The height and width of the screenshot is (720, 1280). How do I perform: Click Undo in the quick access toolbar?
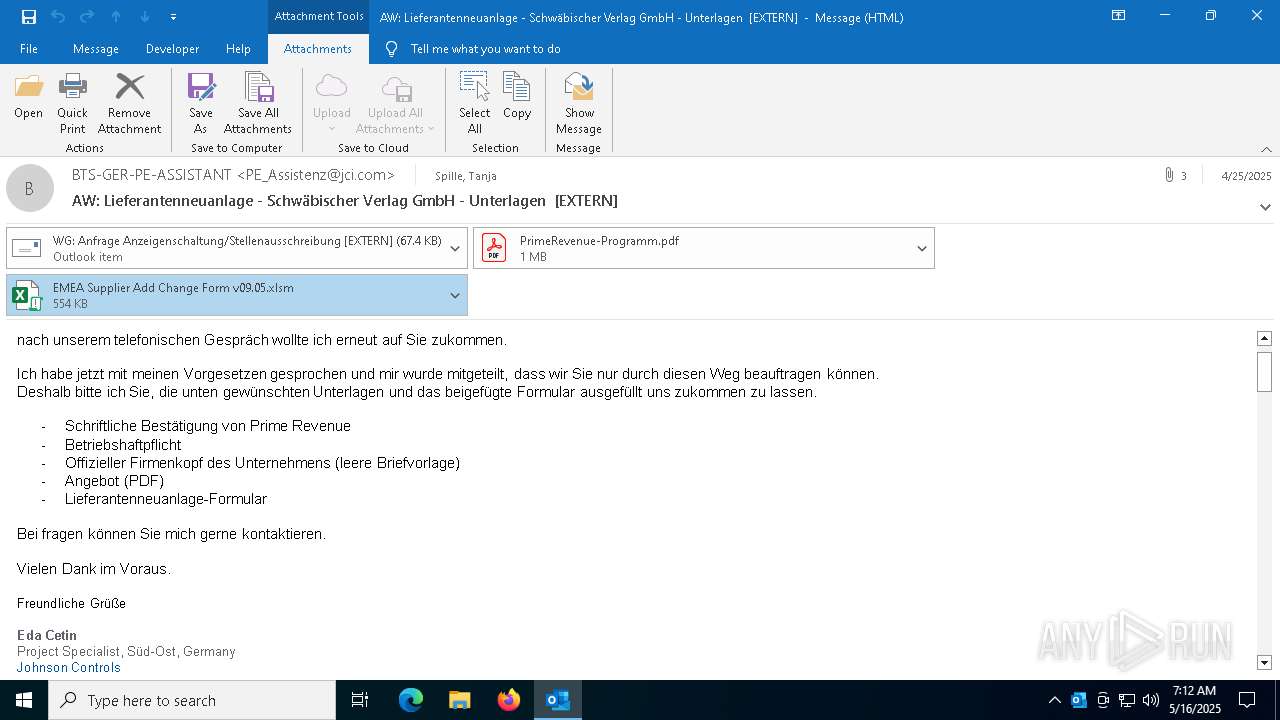click(58, 17)
